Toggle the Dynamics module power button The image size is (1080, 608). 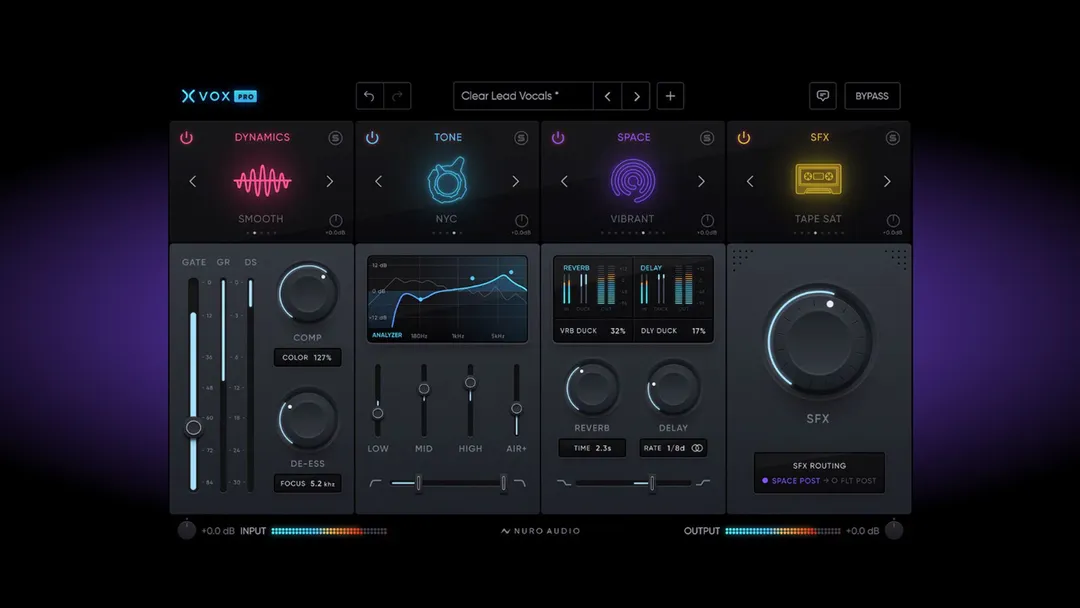186,137
